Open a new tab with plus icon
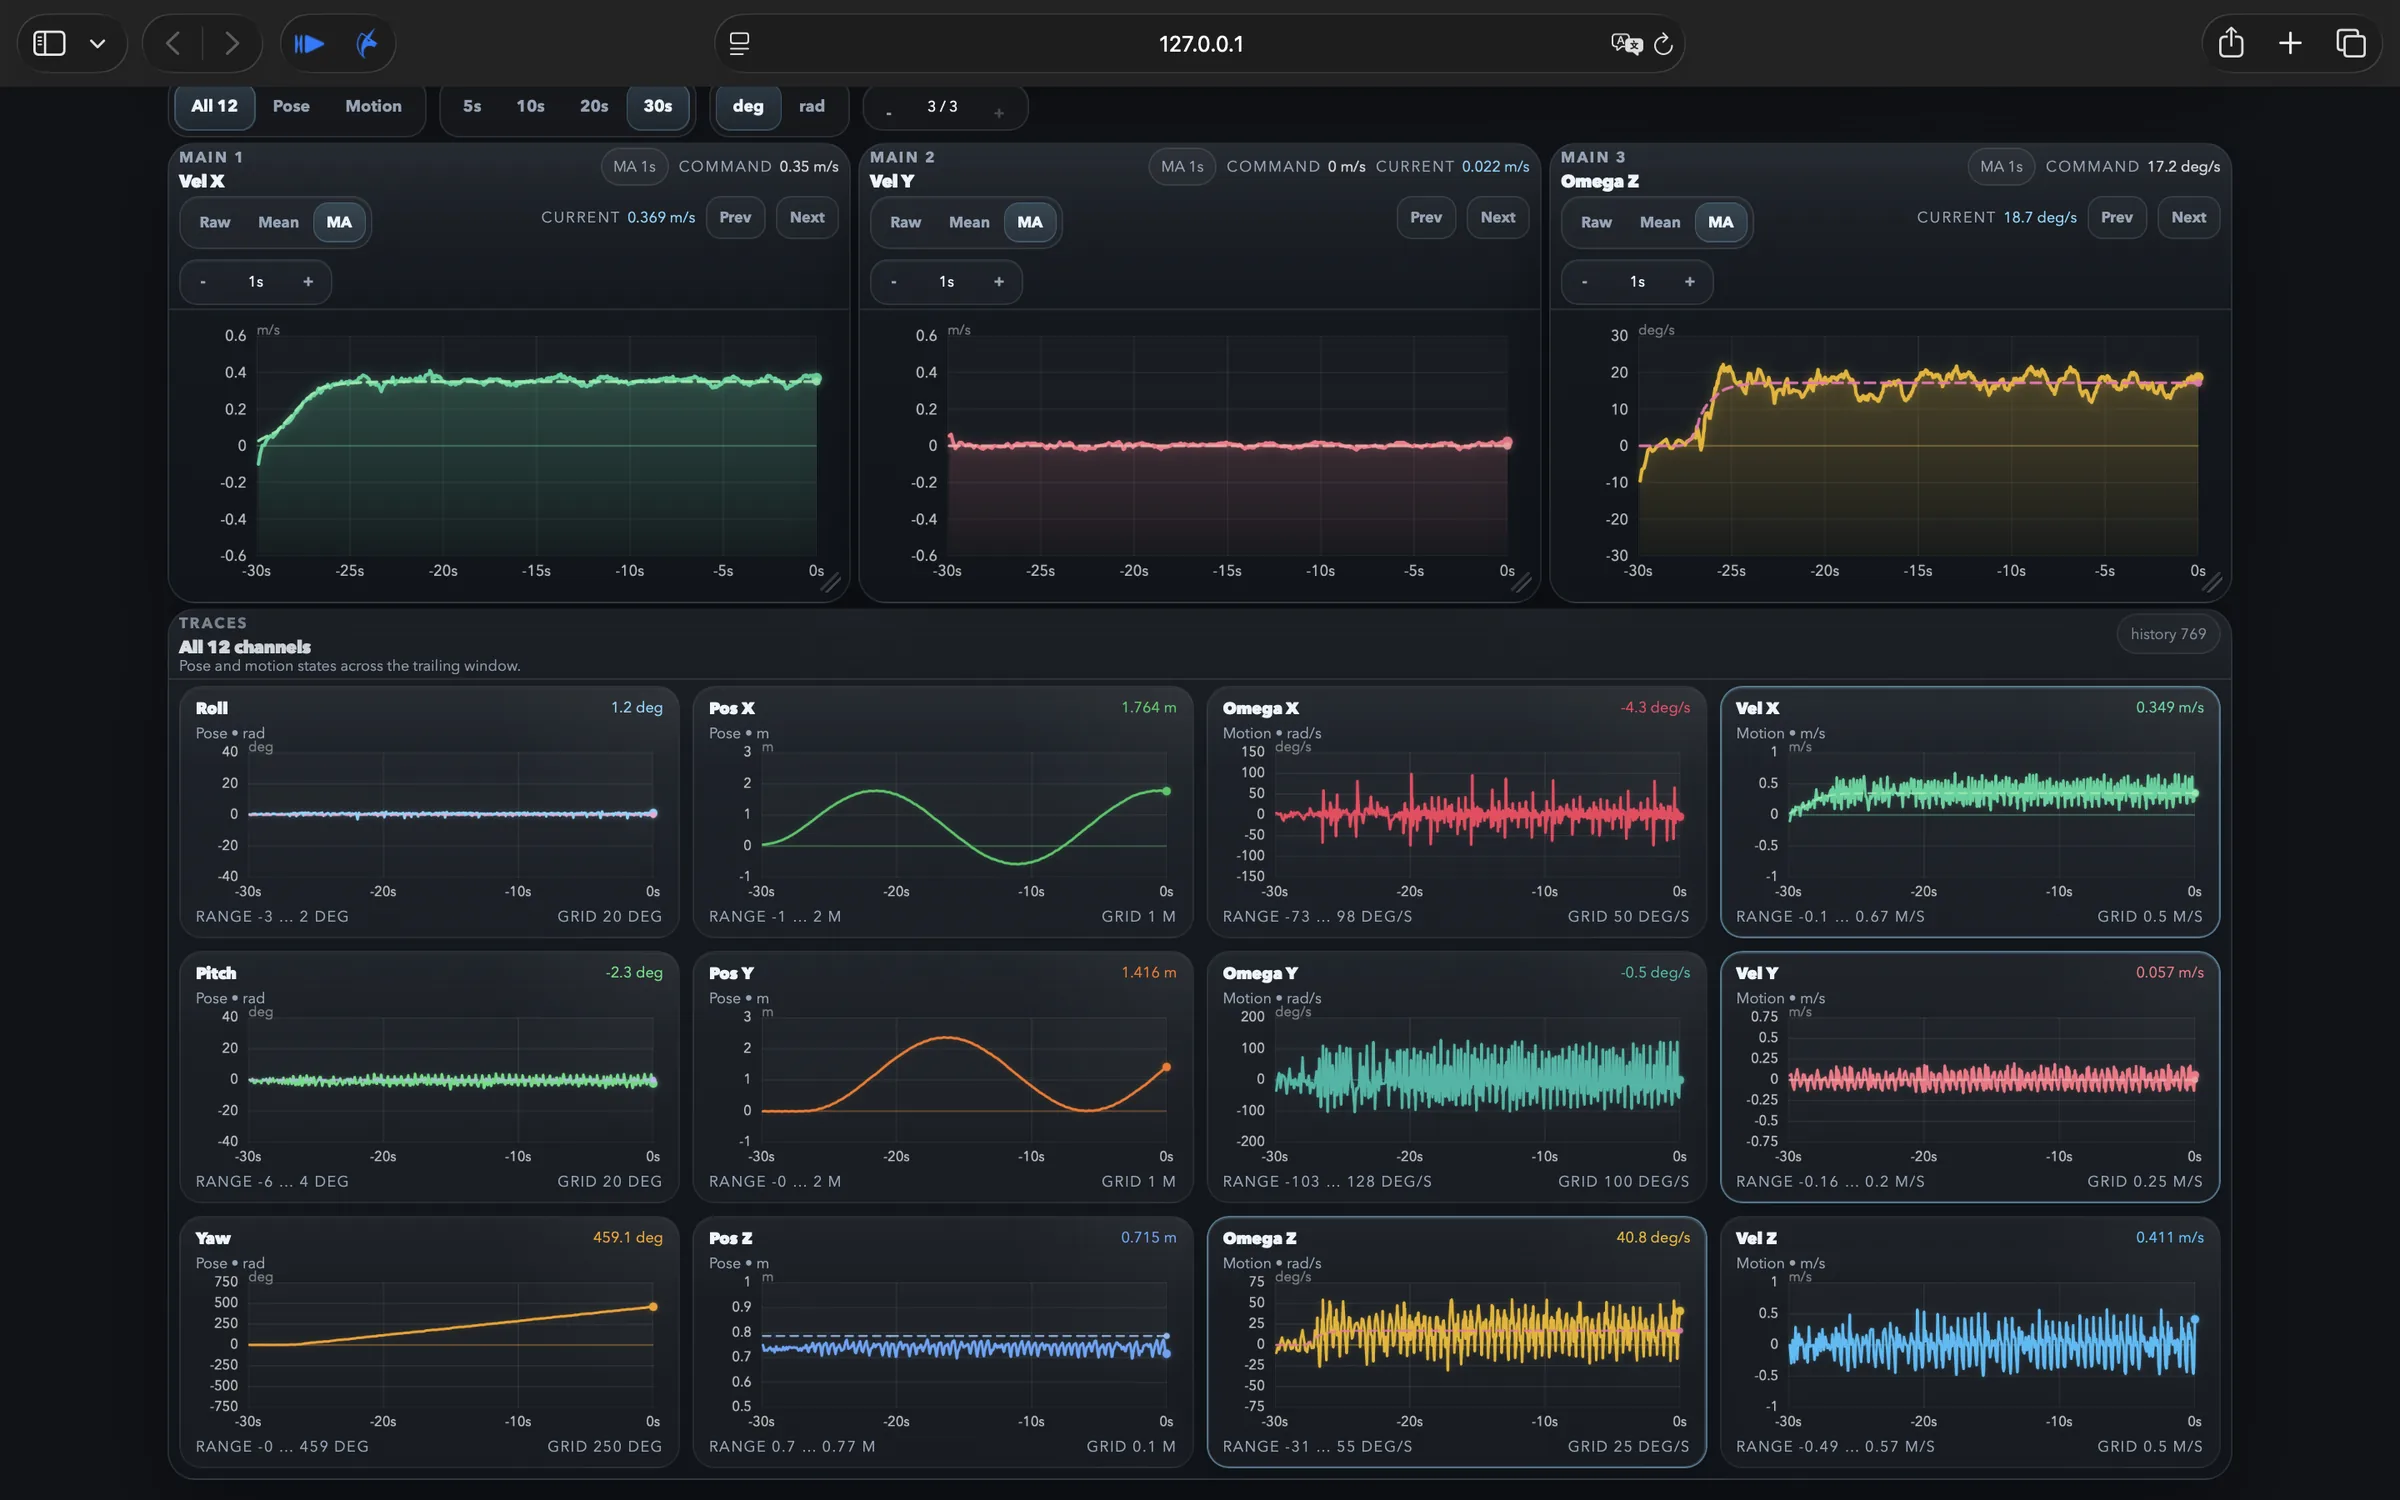 pyautogui.click(x=2290, y=43)
